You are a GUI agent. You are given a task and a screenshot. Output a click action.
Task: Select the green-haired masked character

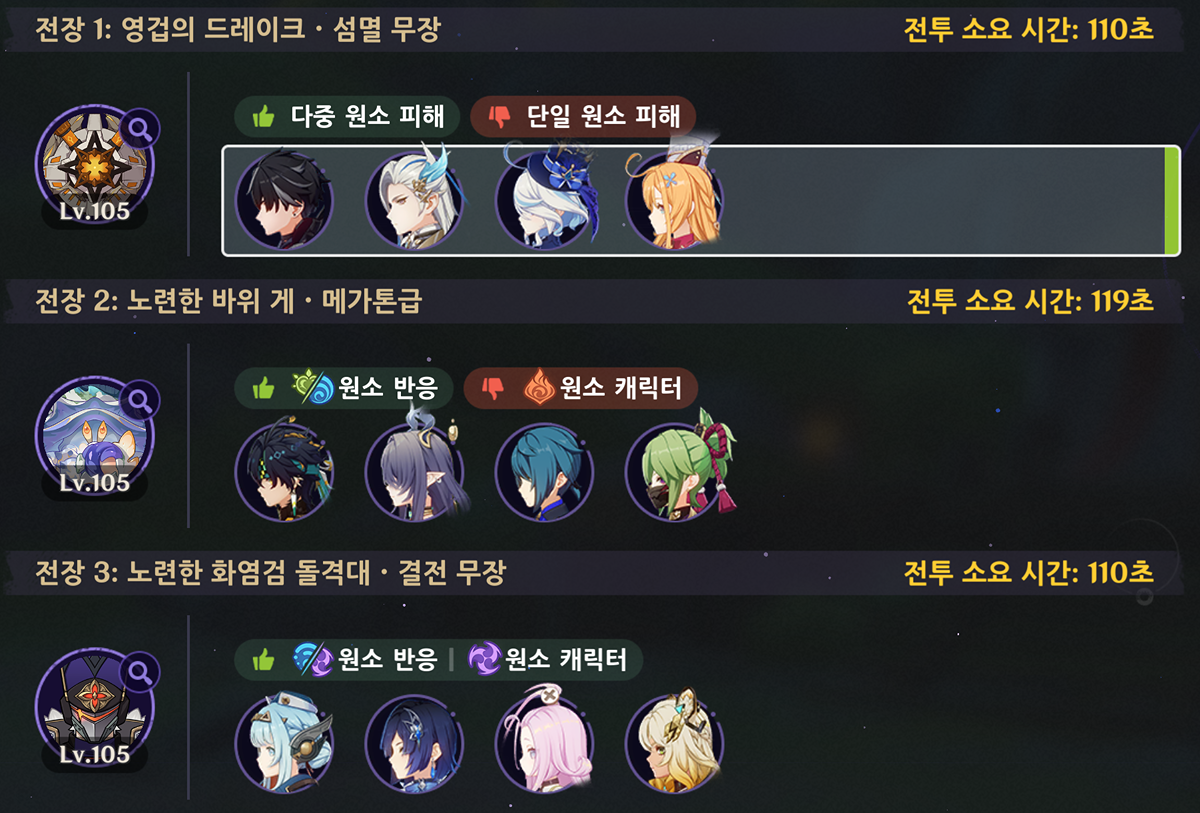pos(678,467)
